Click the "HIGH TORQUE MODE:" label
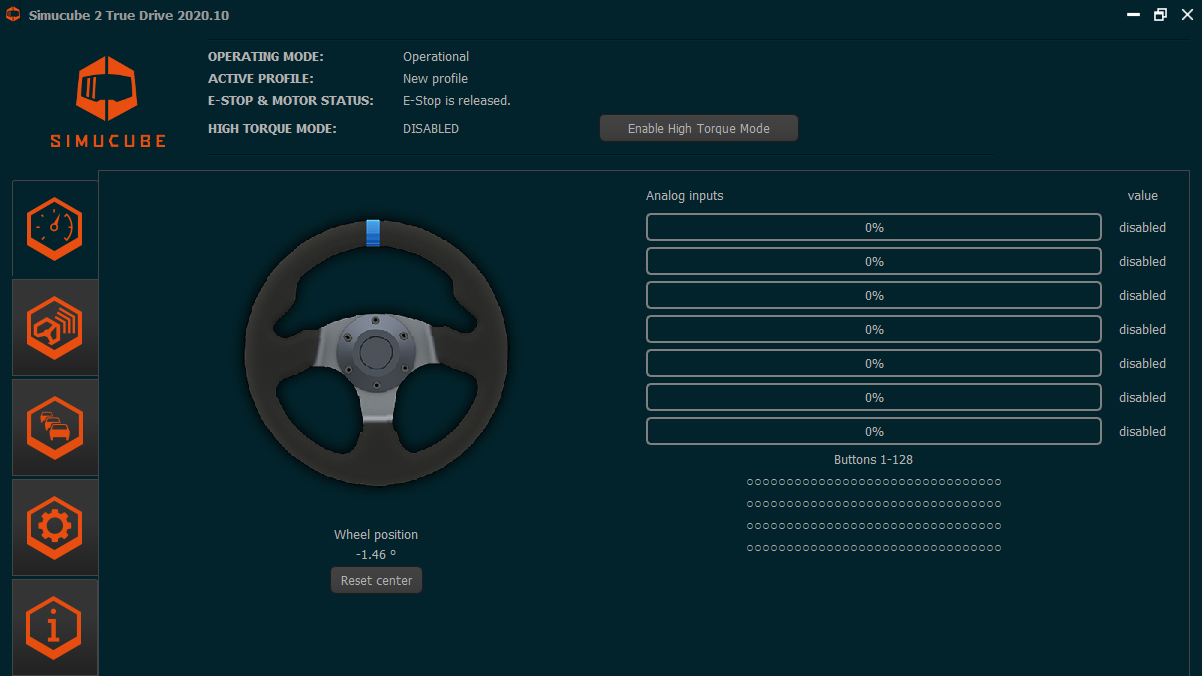This screenshot has width=1202, height=676. tap(272, 129)
